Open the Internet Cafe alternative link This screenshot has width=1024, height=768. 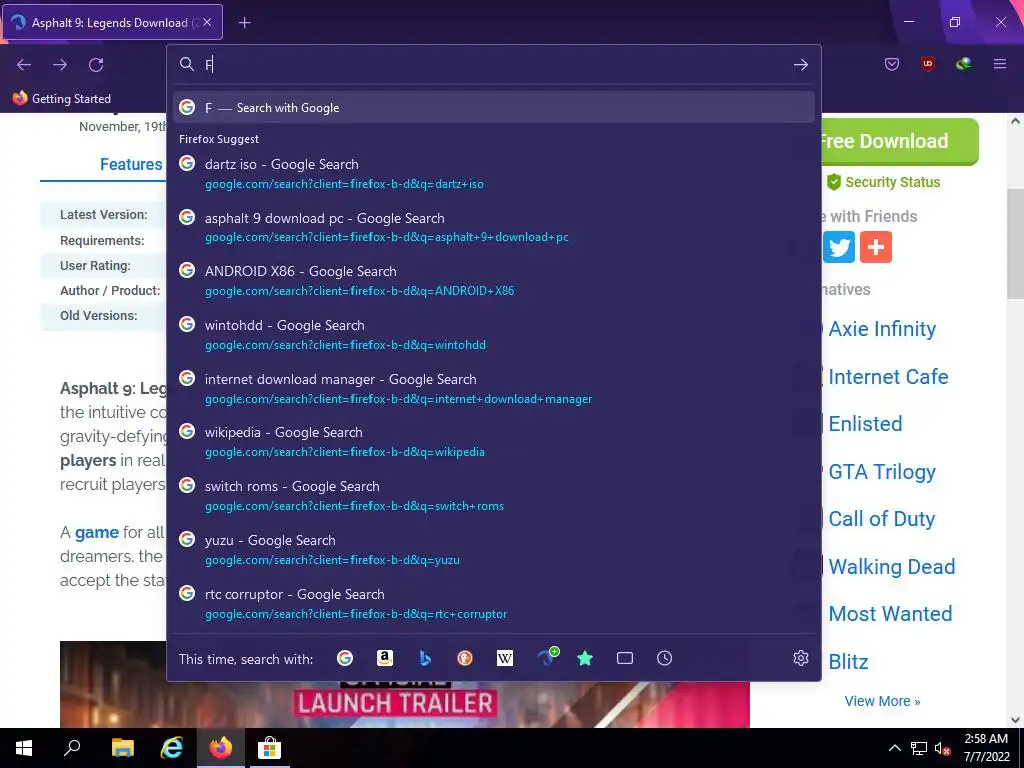(888, 376)
